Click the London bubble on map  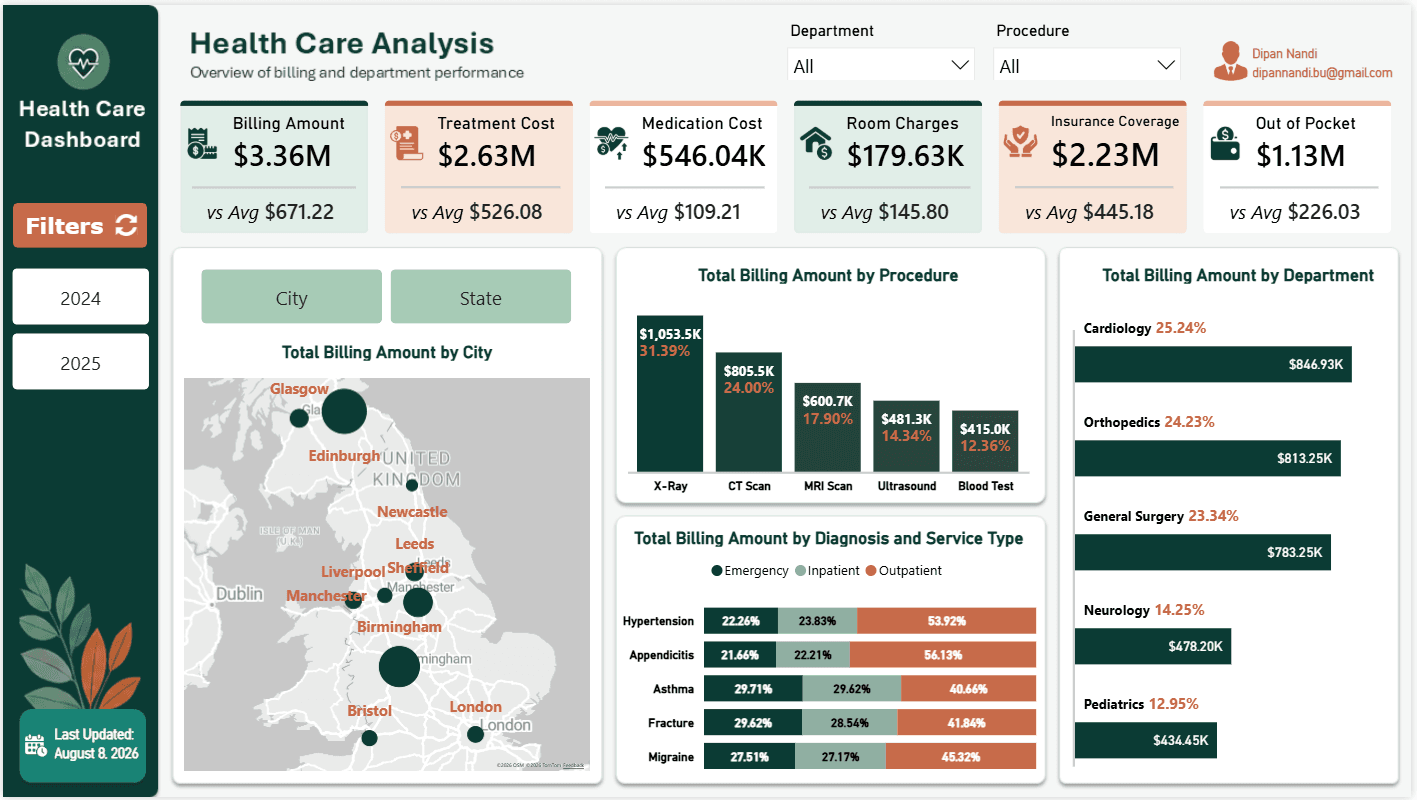tap(476, 734)
